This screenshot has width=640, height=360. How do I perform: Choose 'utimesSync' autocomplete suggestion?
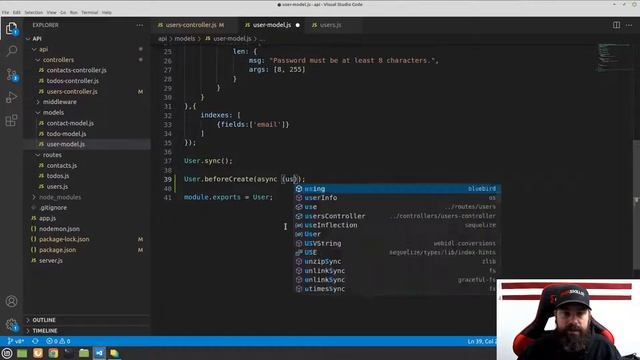coord(398,289)
